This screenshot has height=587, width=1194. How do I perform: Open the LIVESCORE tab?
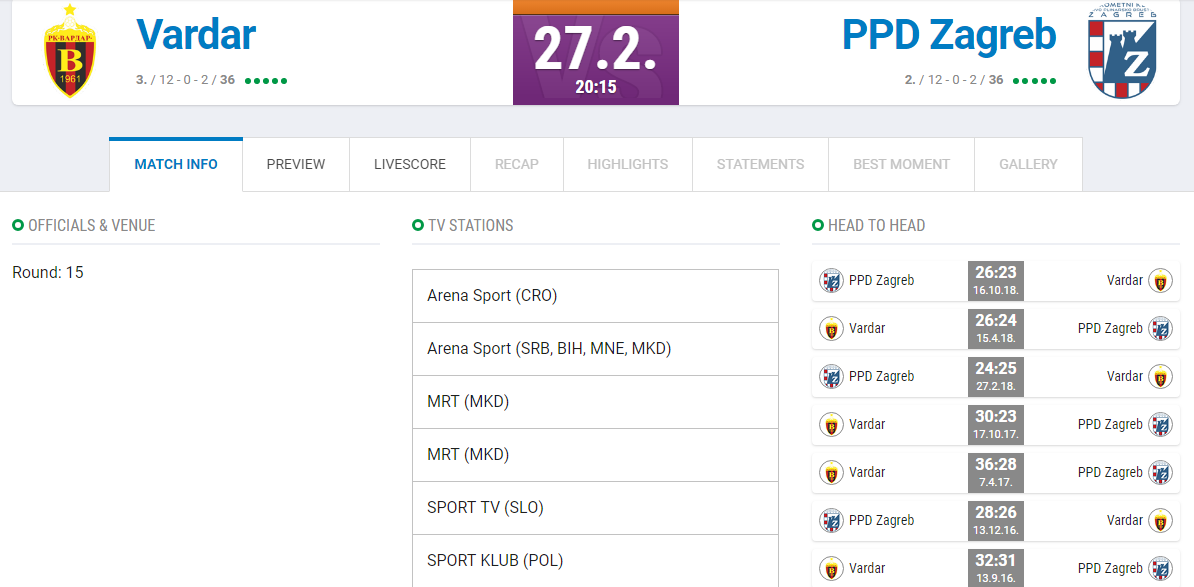click(x=410, y=164)
